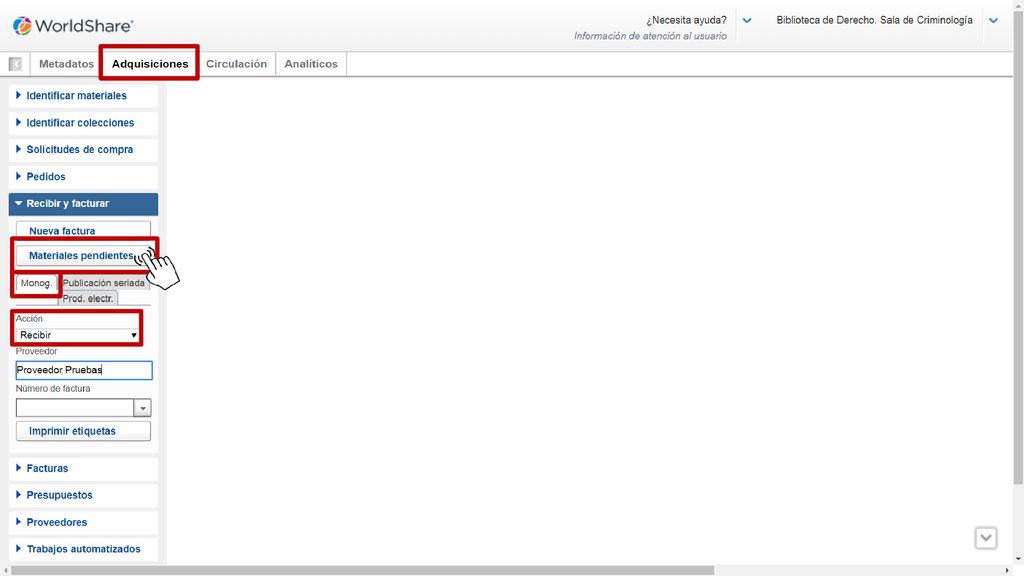Open the ¿Necesita ayuda? dropdown arrow
The height and width of the screenshot is (576, 1024).
[747, 20]
